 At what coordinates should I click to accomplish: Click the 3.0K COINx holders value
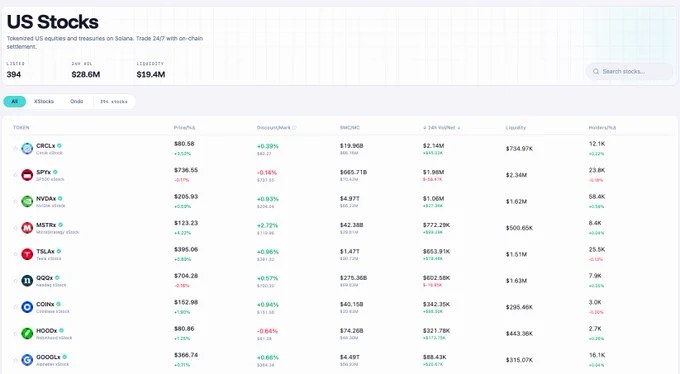click(x=595, y=302)
